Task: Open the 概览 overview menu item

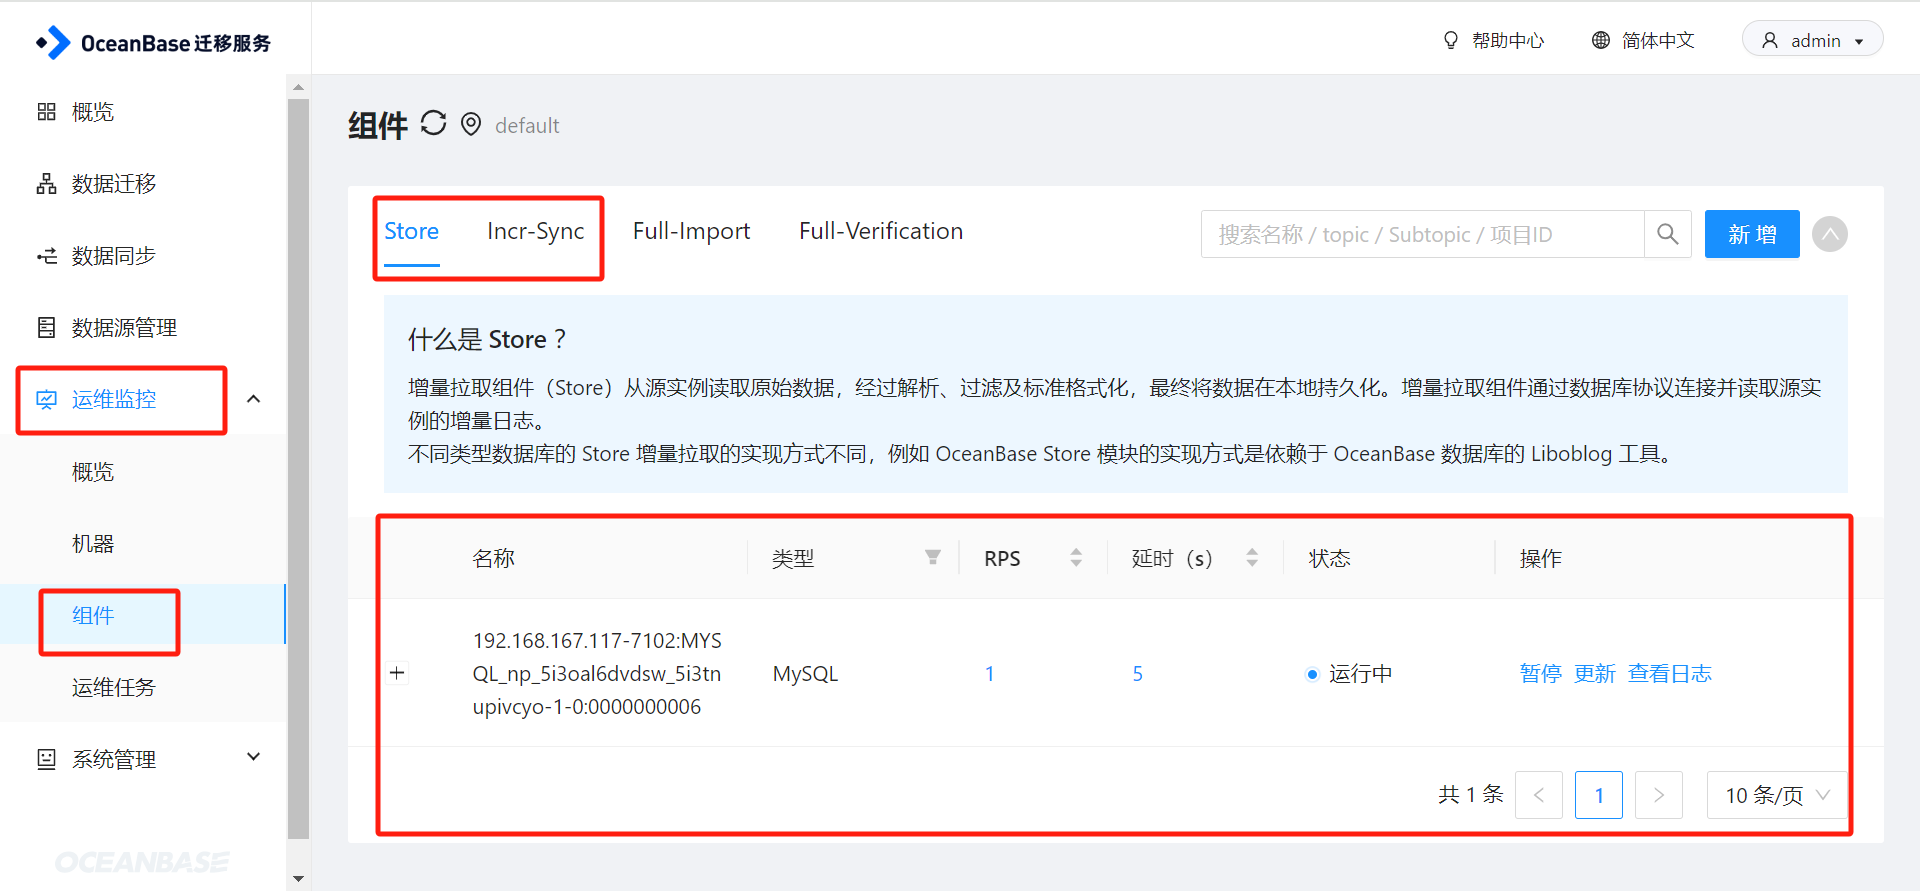Action: 92,112
